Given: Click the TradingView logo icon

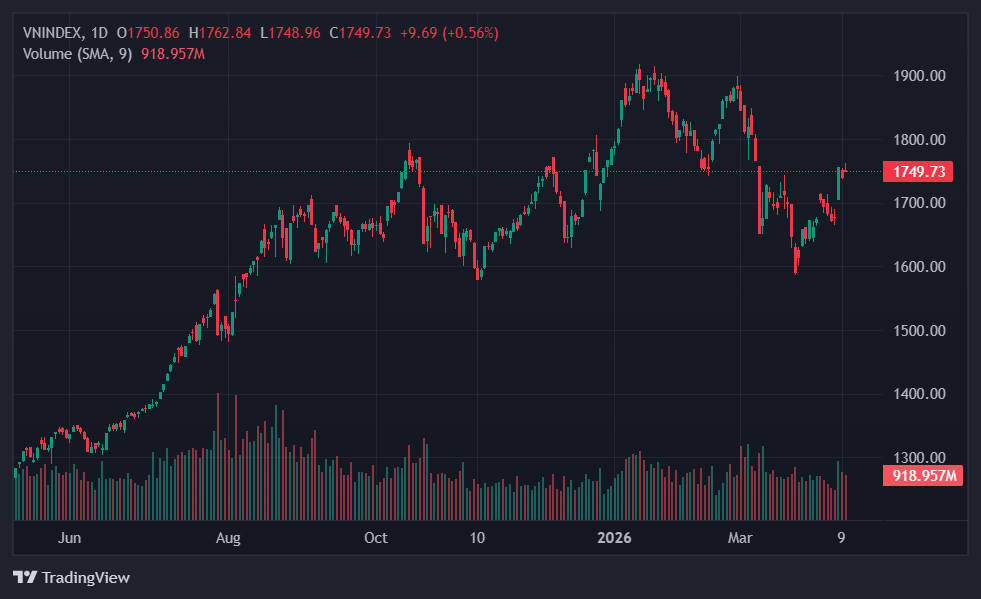Looking at the screenshot, I should (x=25, y=577).
